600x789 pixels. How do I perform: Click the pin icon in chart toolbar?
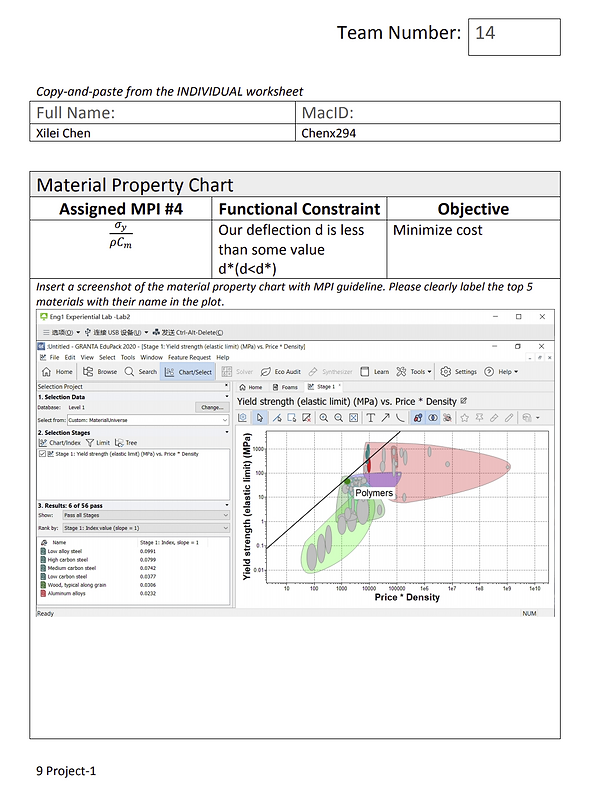[479, 418]
